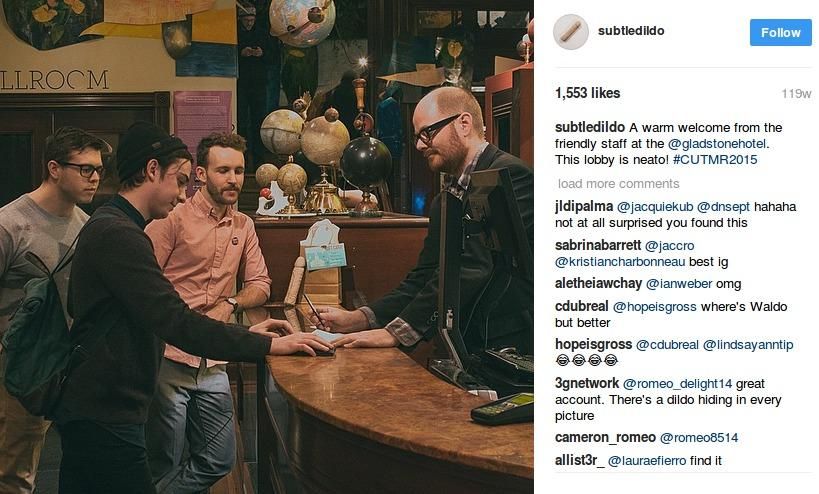This screenshot has height=494, width=819.
Task: Open the 119w post timestamp
Action: click(x=796, y=93)
